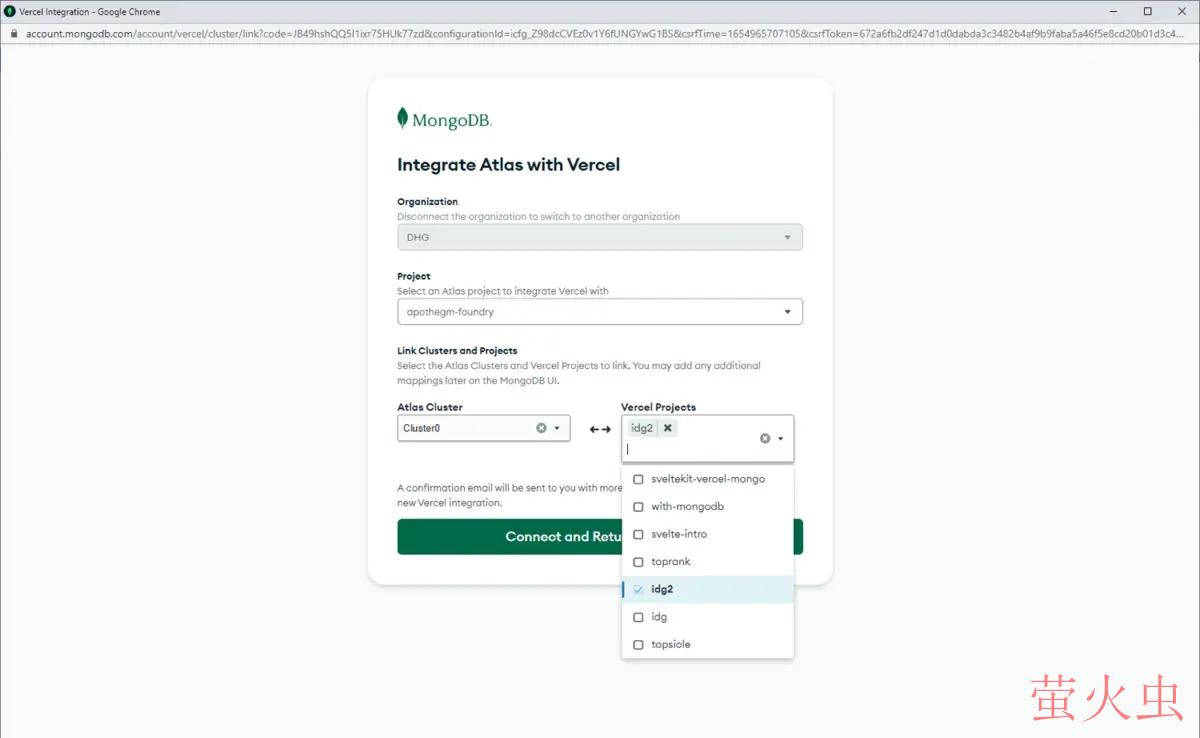Select with-mongodb project option
1200x738 pixels.
[708, 507]
